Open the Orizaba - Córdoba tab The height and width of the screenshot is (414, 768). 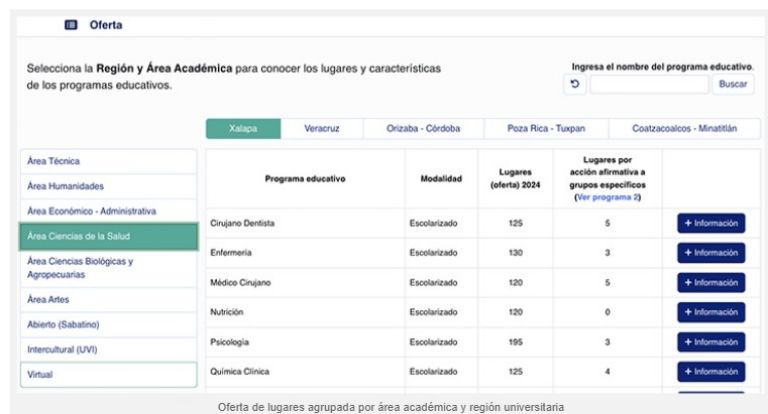(x=419, y=129)
